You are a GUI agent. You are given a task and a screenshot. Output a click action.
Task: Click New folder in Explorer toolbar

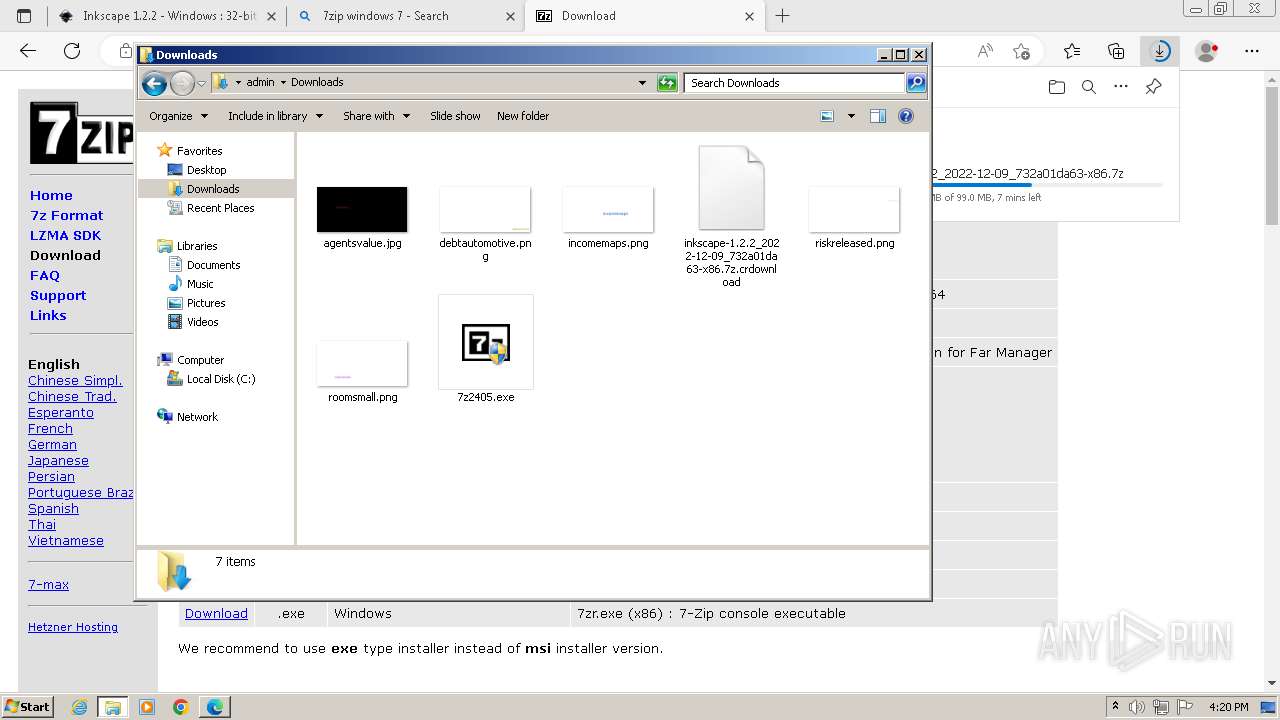coord(523,116)
